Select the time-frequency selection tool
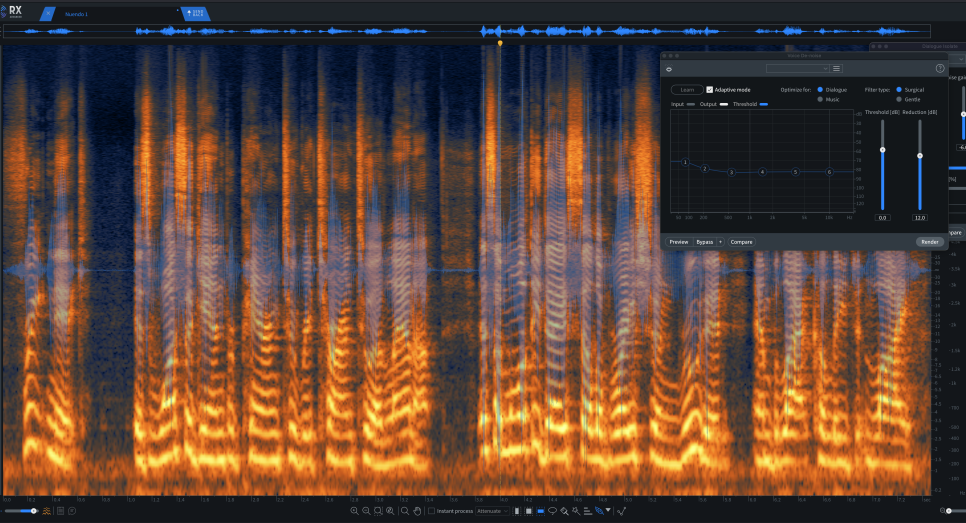Viewport: 966px width, 523px height. coord(529,511)
